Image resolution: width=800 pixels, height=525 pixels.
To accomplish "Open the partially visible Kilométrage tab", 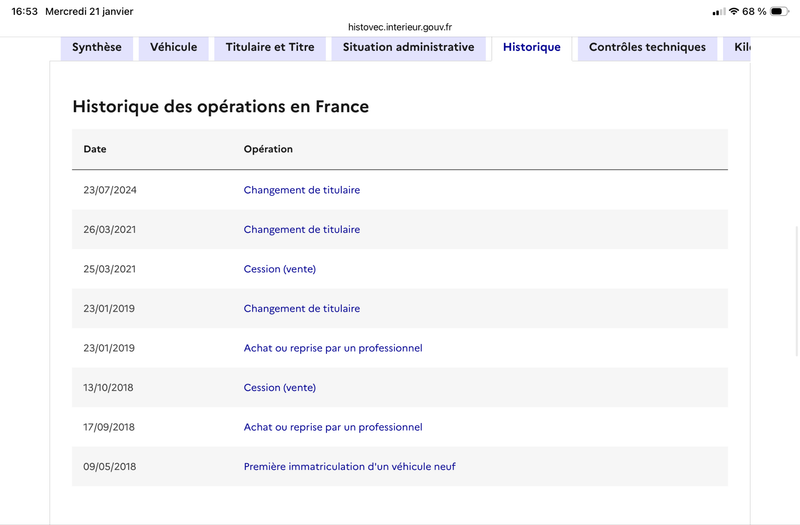I will (x=740, y=47).
